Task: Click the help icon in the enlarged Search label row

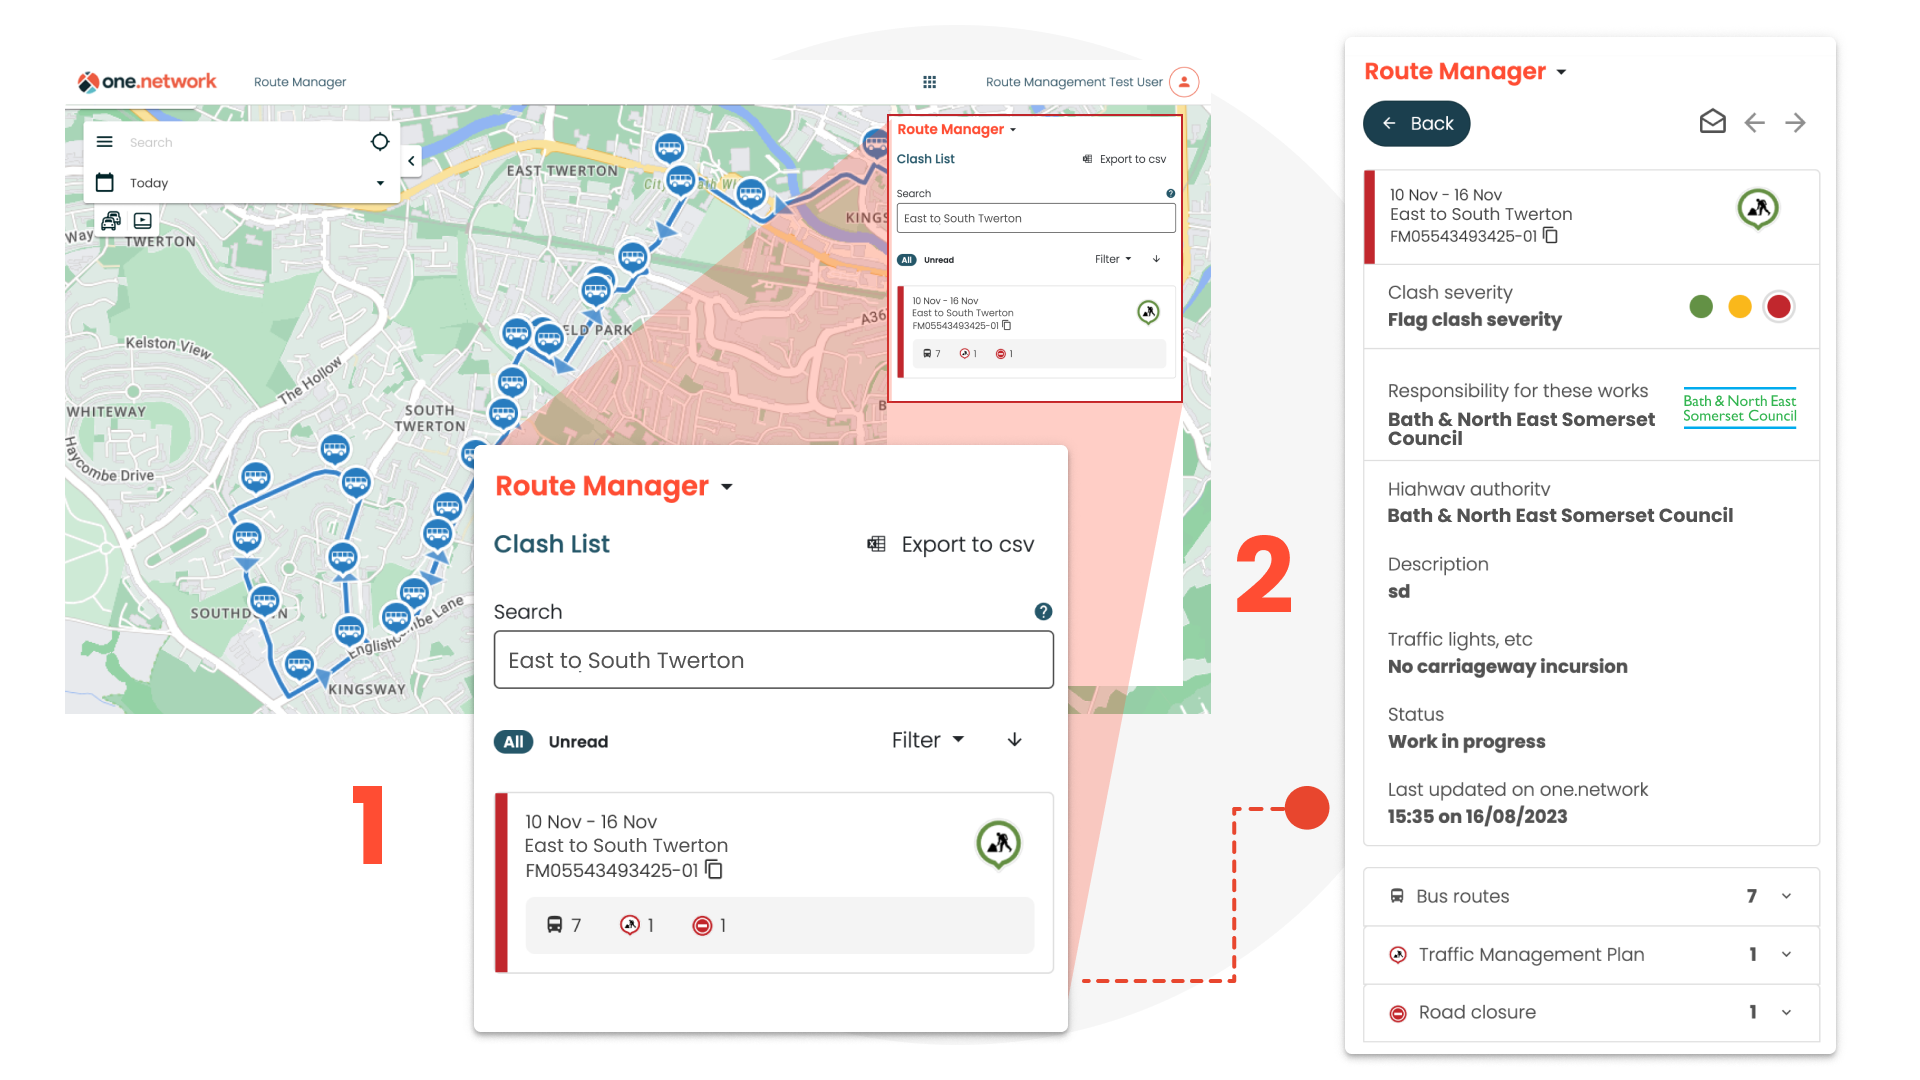Action: coord(1043,611)
